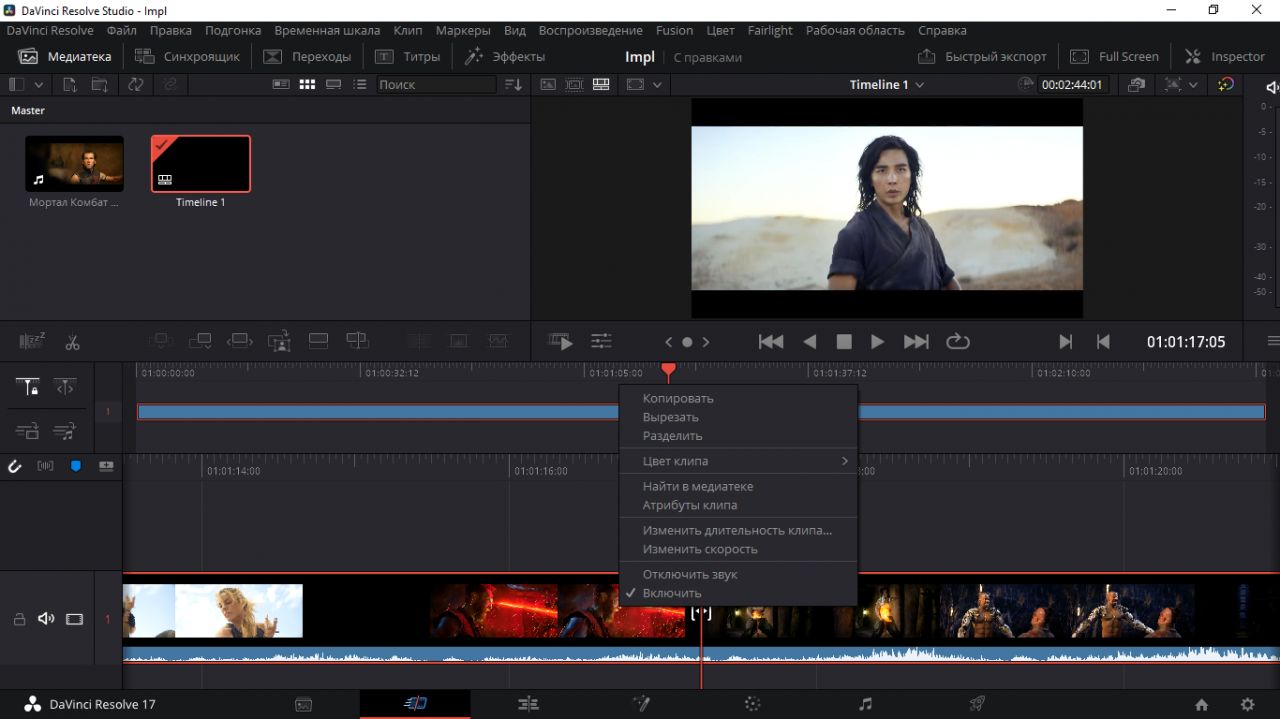The width and height of the screenshot is (1280, 719).
Task: Toggle free playhead timeline mode
Action: pos(65,387)
